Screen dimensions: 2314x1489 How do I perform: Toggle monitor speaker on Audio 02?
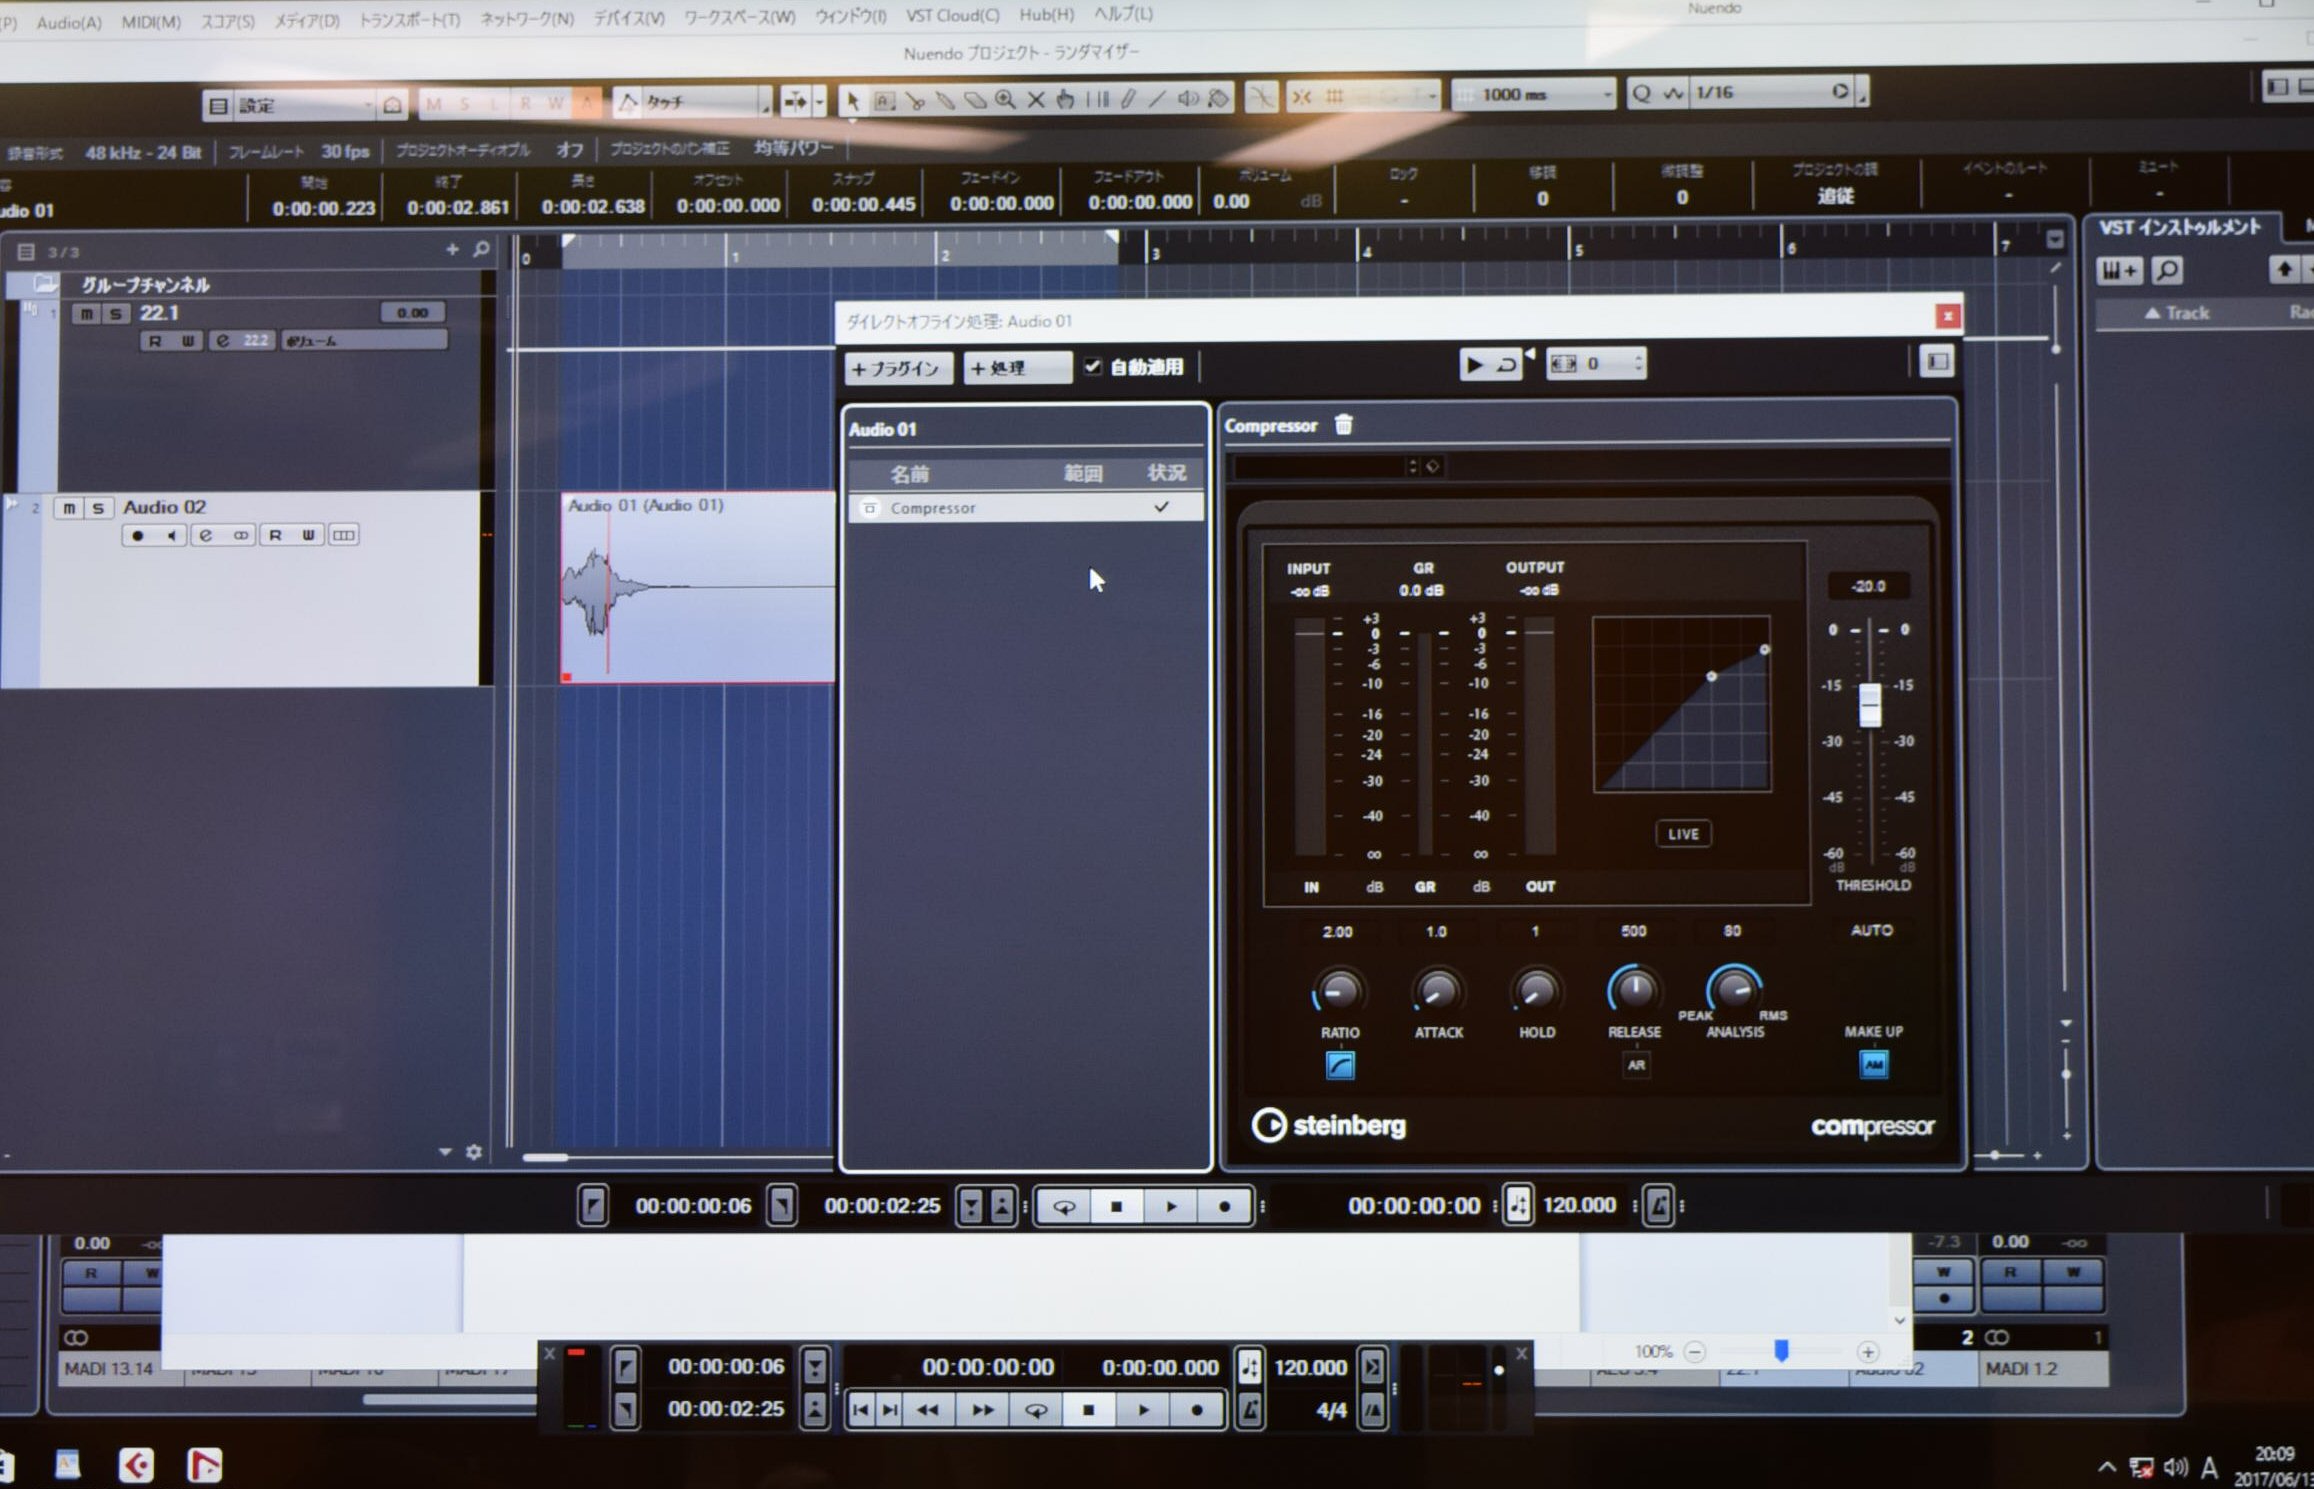171,536
